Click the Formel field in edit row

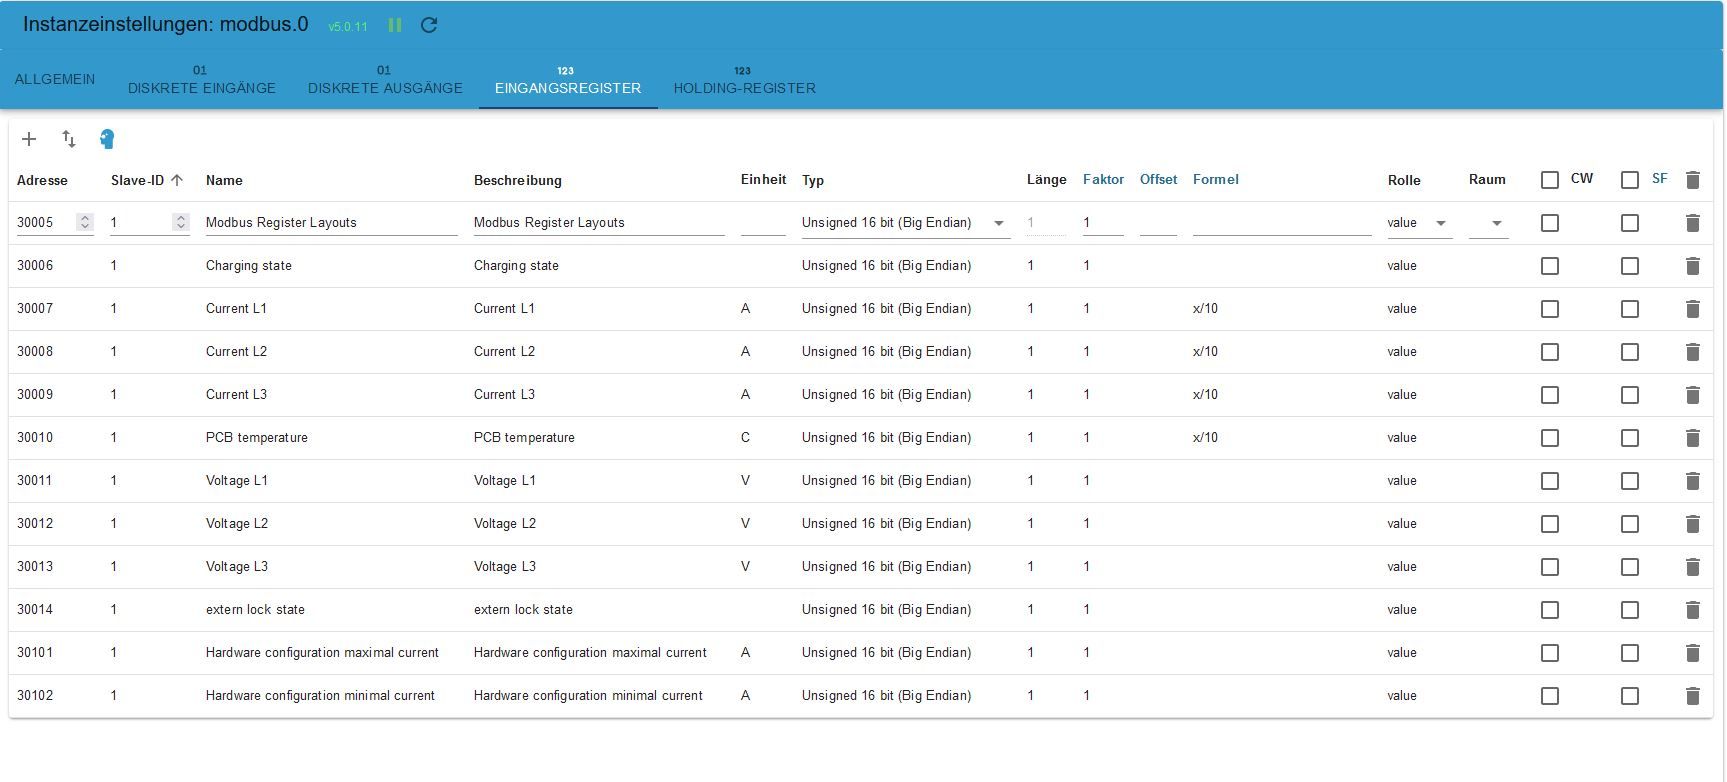[1282, 223]
